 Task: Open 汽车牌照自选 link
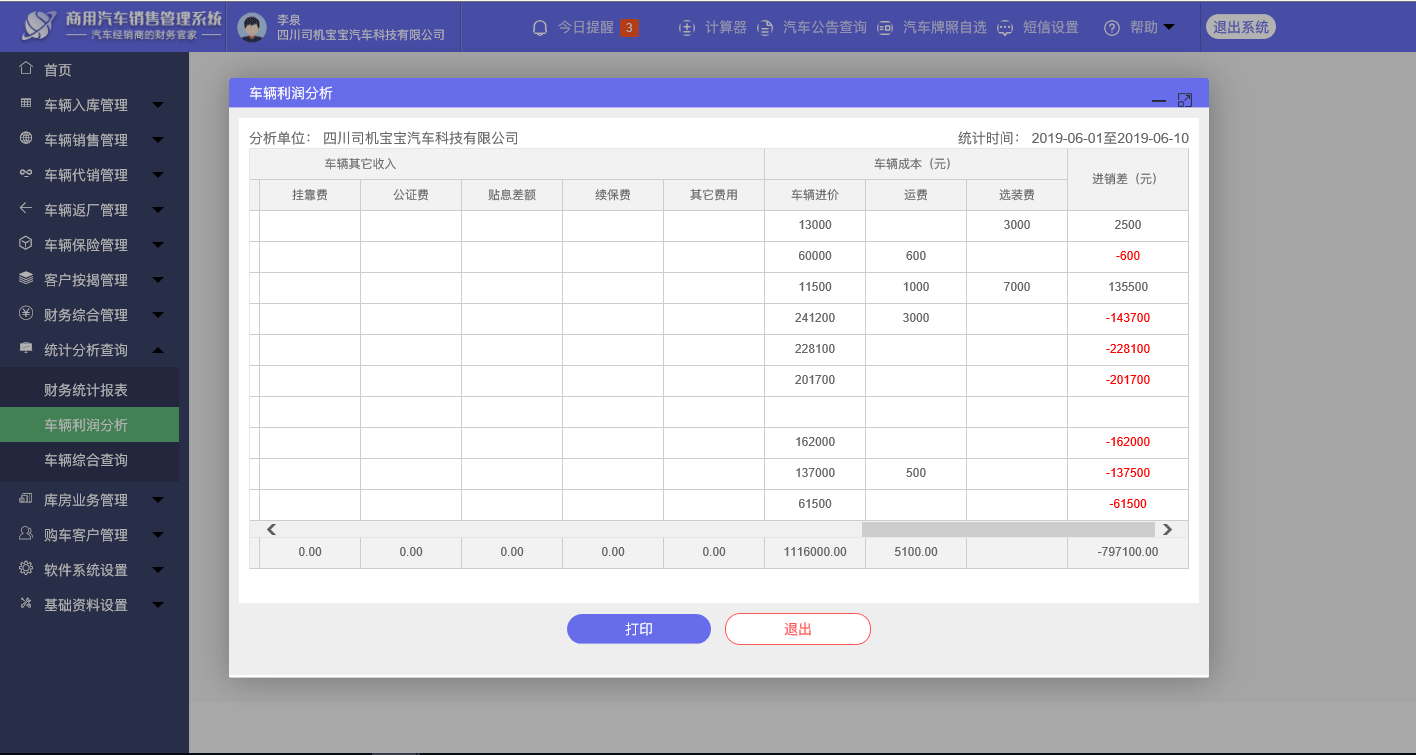945,28
